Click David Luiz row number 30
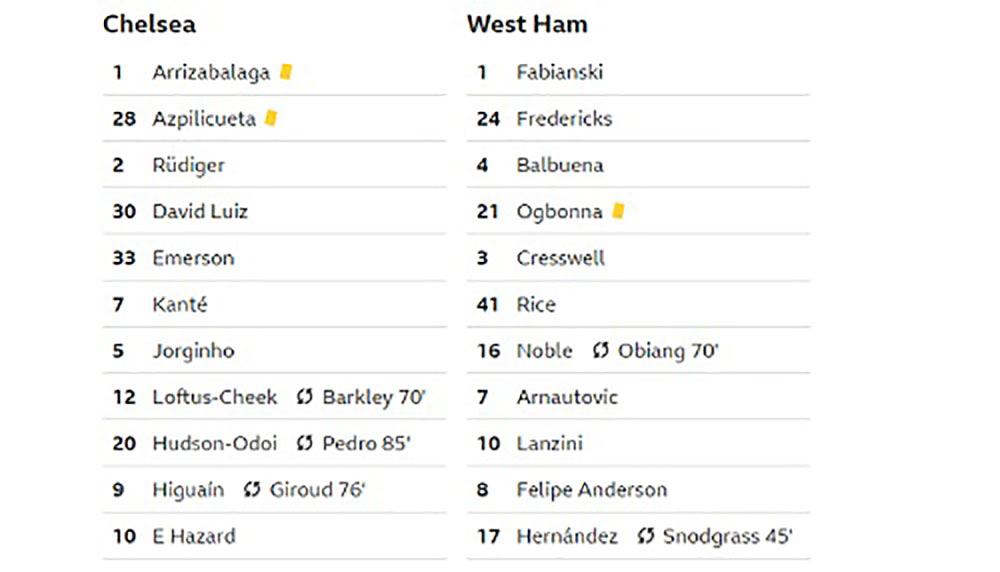The image size is (1000, 572). tap(124, 211)
